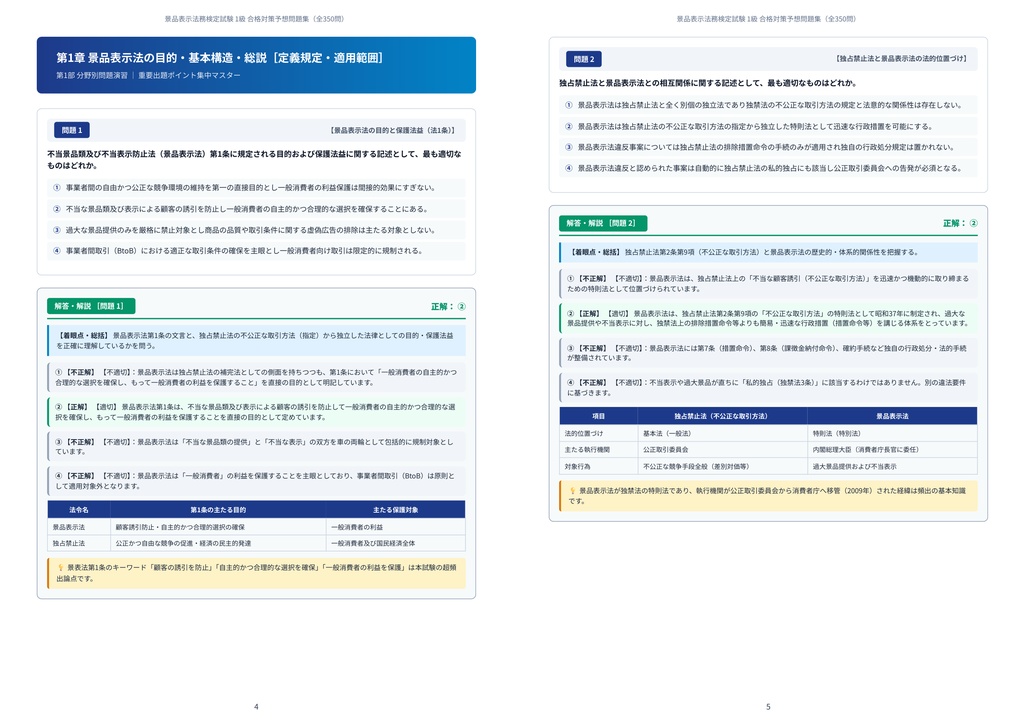
Task: Click tag 【独占禁止法と景品表示法の法的位置づけ】
Action: [x=901, y=59]
